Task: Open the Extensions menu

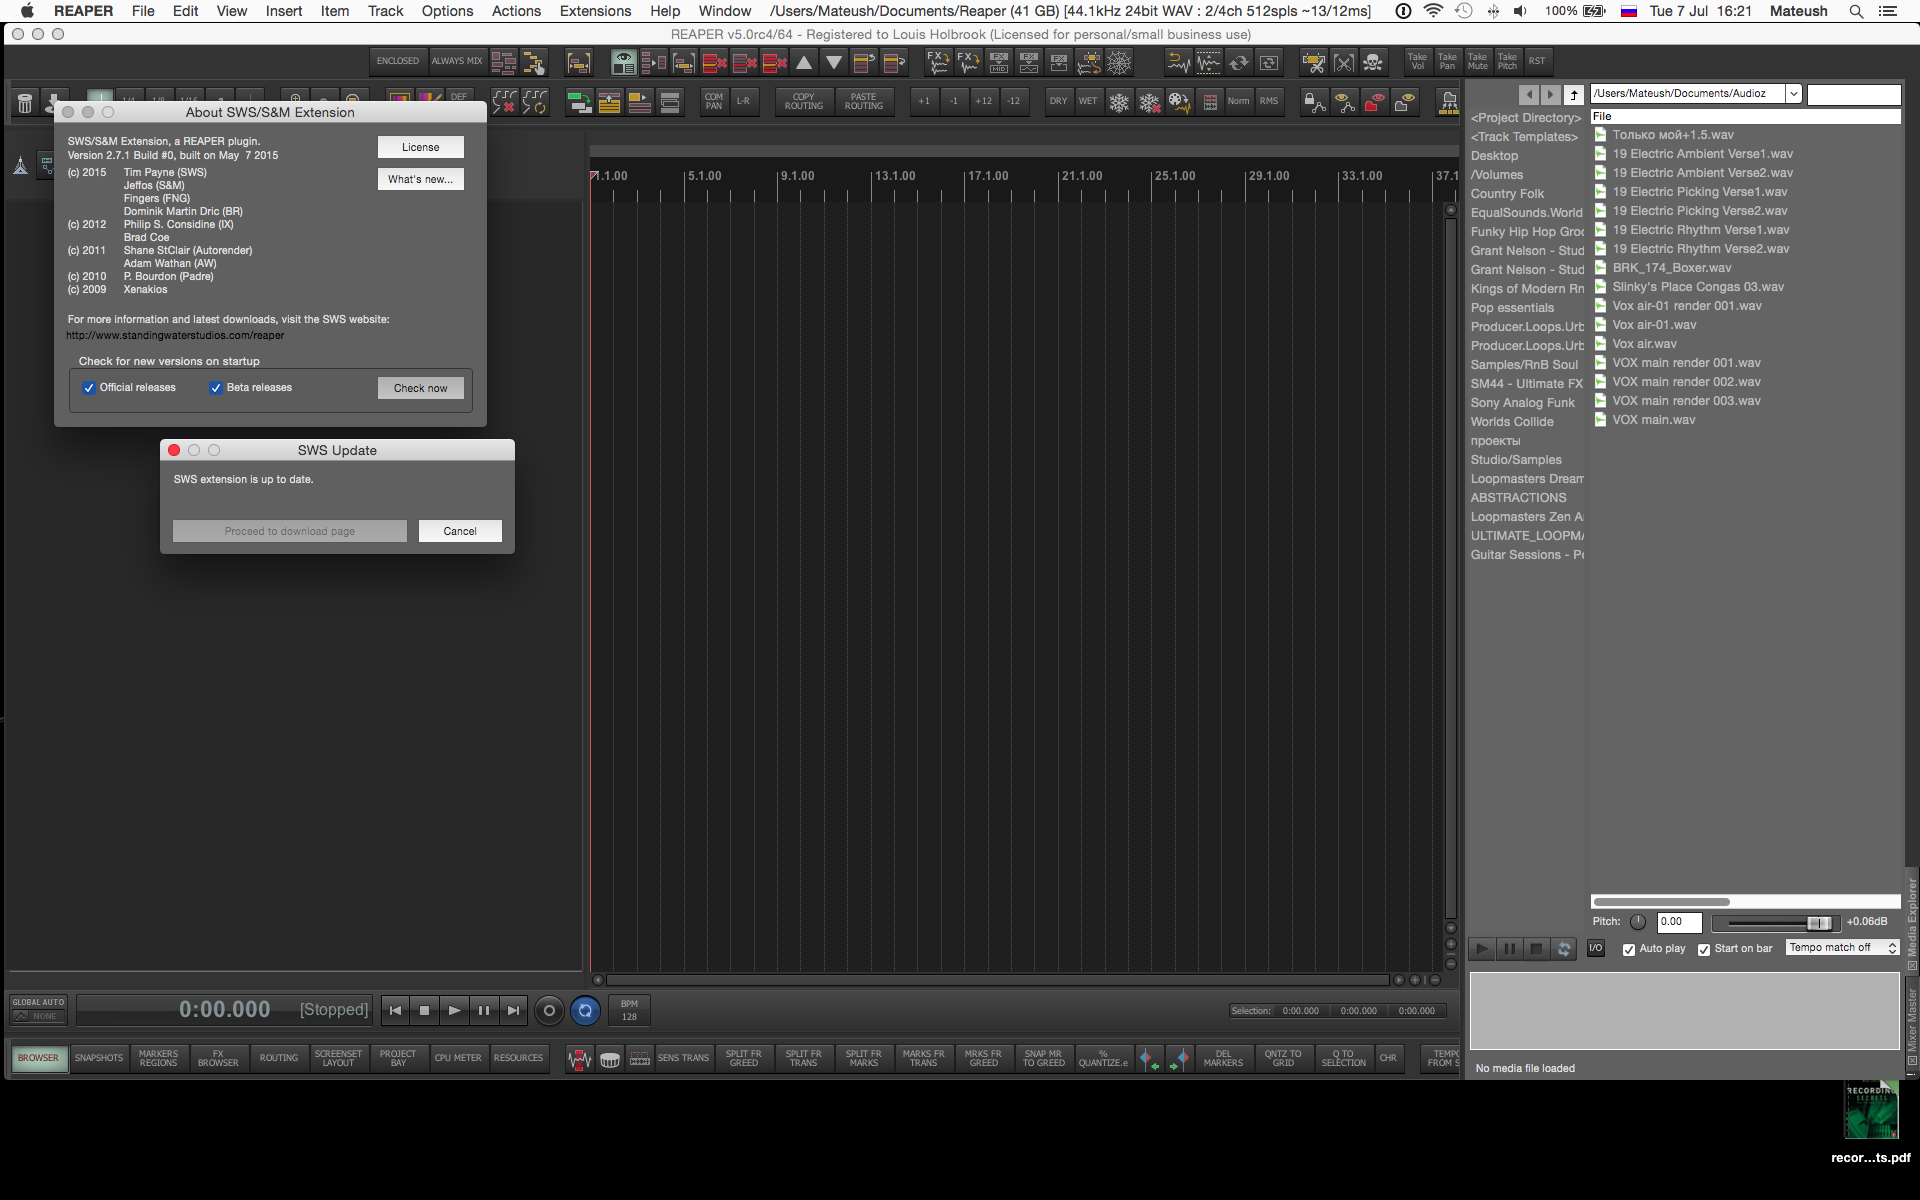Action: click(x=595, y=11)
